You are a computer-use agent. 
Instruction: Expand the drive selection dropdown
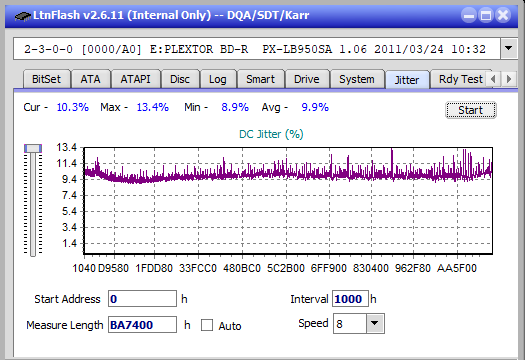[x=509, y=49]
